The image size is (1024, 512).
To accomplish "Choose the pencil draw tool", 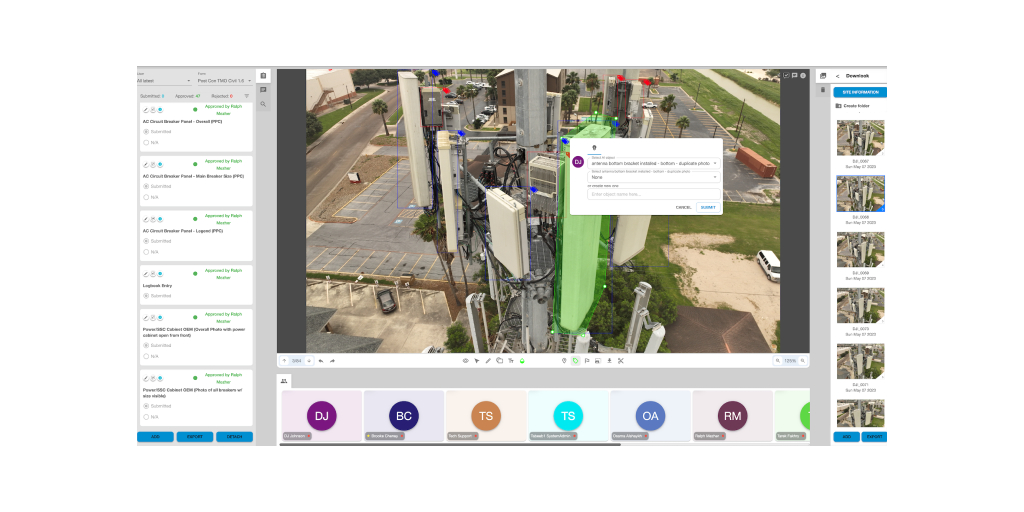I will [x=488, y=360].
